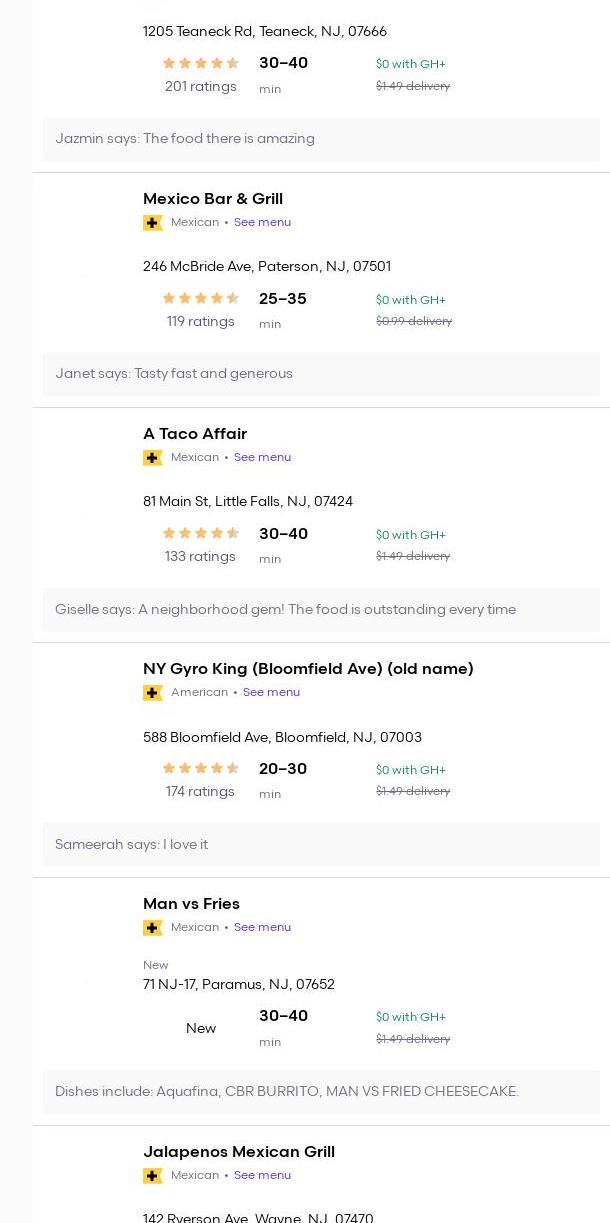610x1223 pixels.
Task: Select NY Gyro King (Bloomfield Ave) title
Action: pyautogui.click(x=308, y=669)
